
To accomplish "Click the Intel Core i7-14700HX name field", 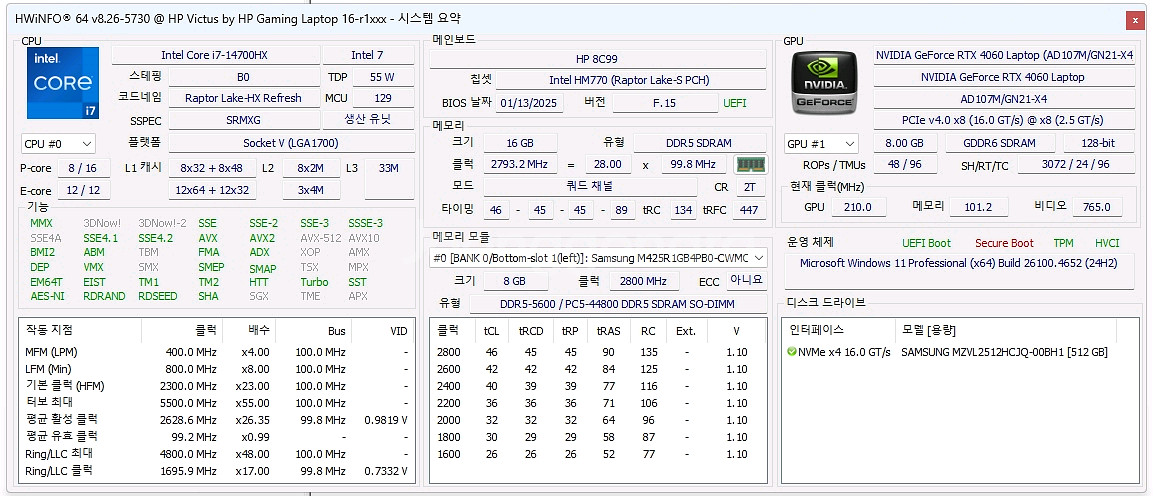I will [x=215, y=55].
